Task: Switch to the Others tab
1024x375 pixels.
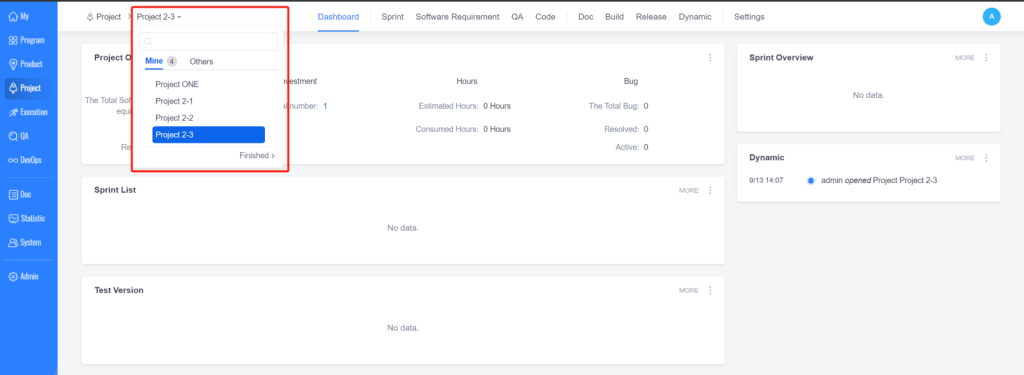Action: pos(201,61)
